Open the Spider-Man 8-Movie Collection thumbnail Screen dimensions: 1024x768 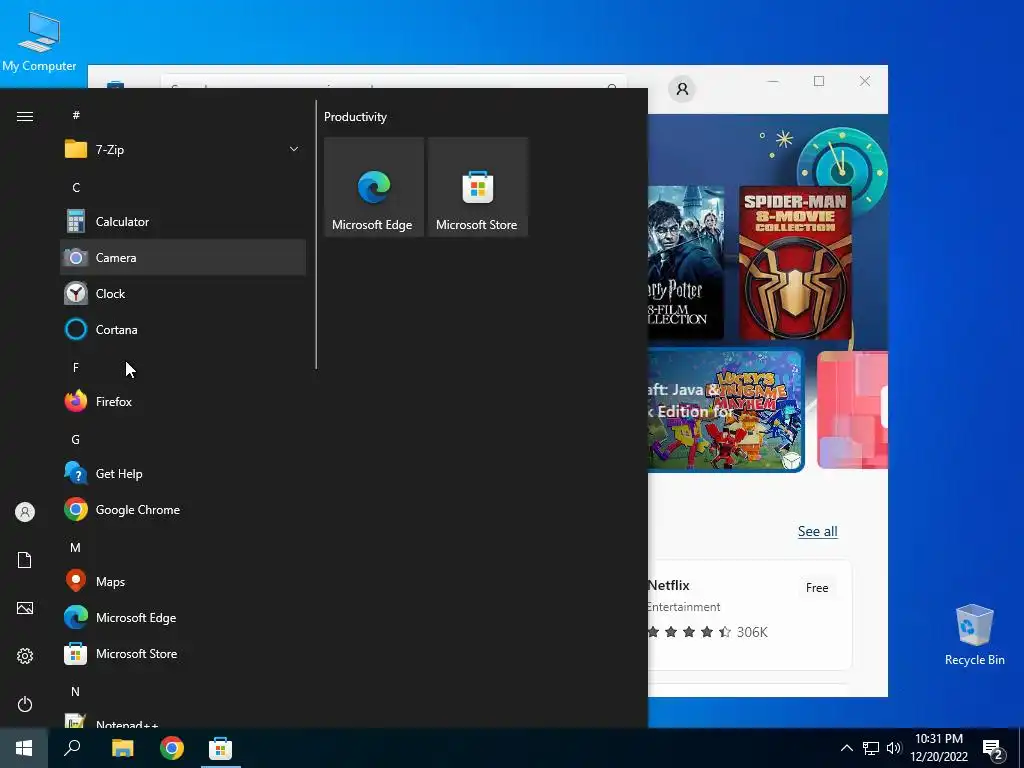795,263
